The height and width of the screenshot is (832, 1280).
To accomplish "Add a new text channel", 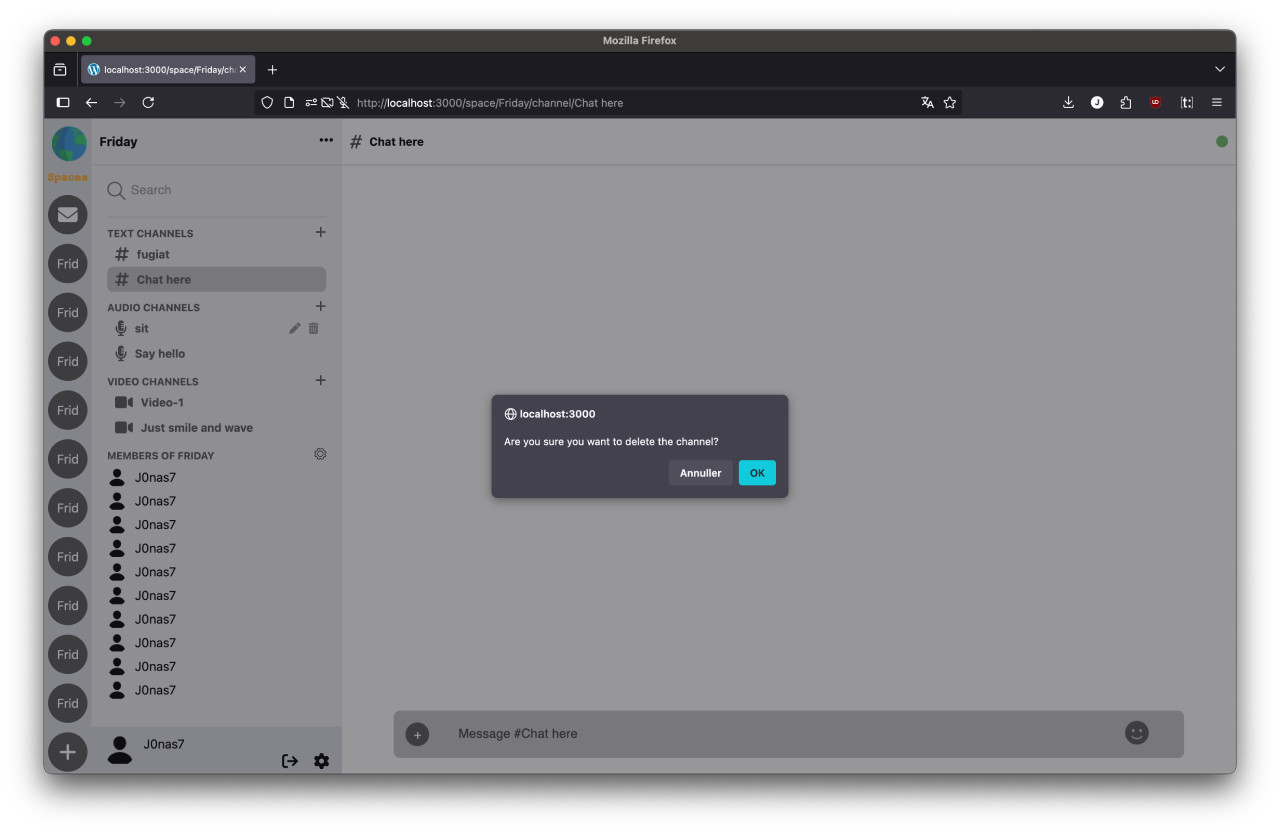I will [321, 232].
